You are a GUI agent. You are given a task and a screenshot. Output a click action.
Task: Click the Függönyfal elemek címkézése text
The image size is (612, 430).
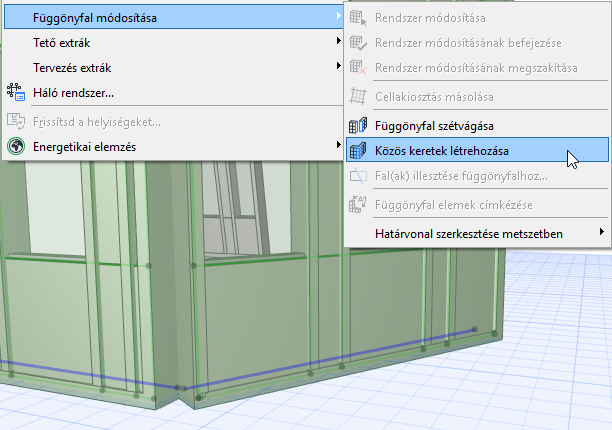click(x=454, y=205)
